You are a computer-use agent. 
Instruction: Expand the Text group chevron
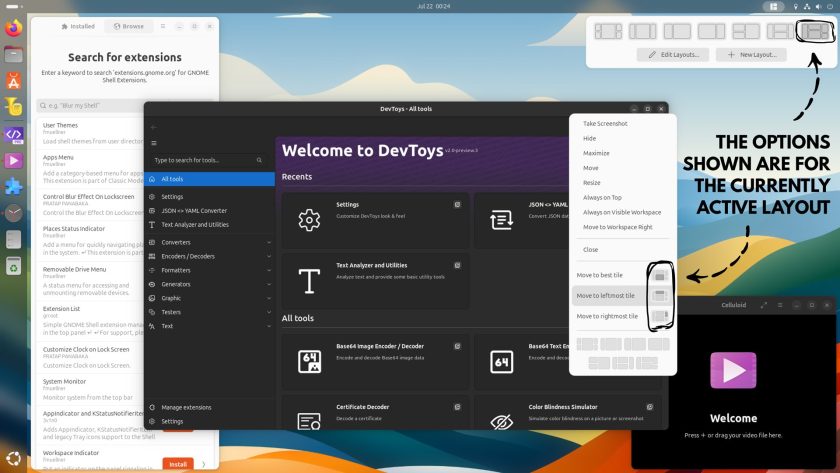(x=269, y=326)
